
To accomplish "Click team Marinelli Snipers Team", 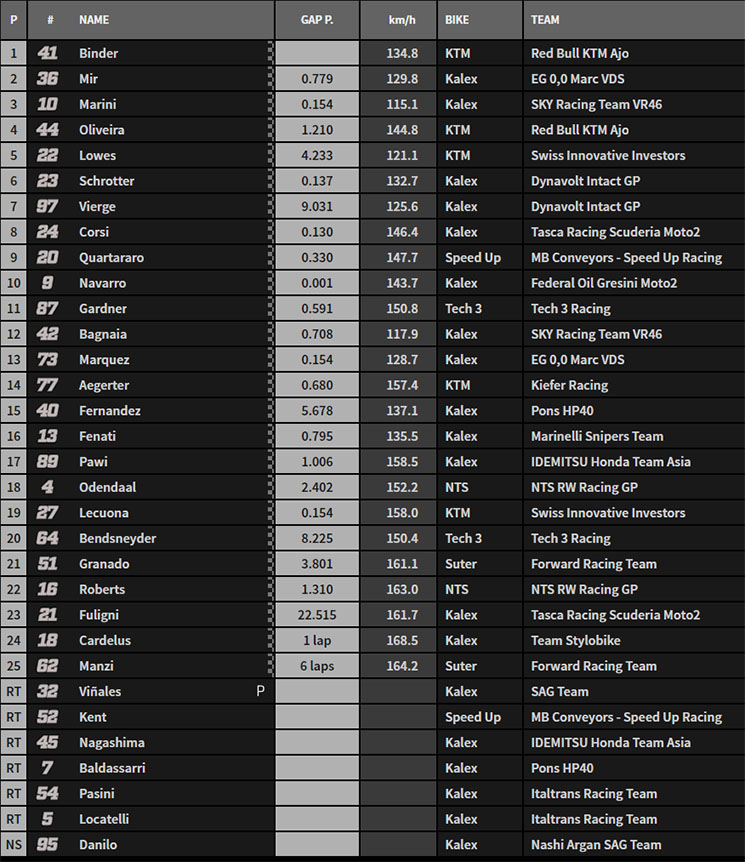I will click(x=597, y=436).
